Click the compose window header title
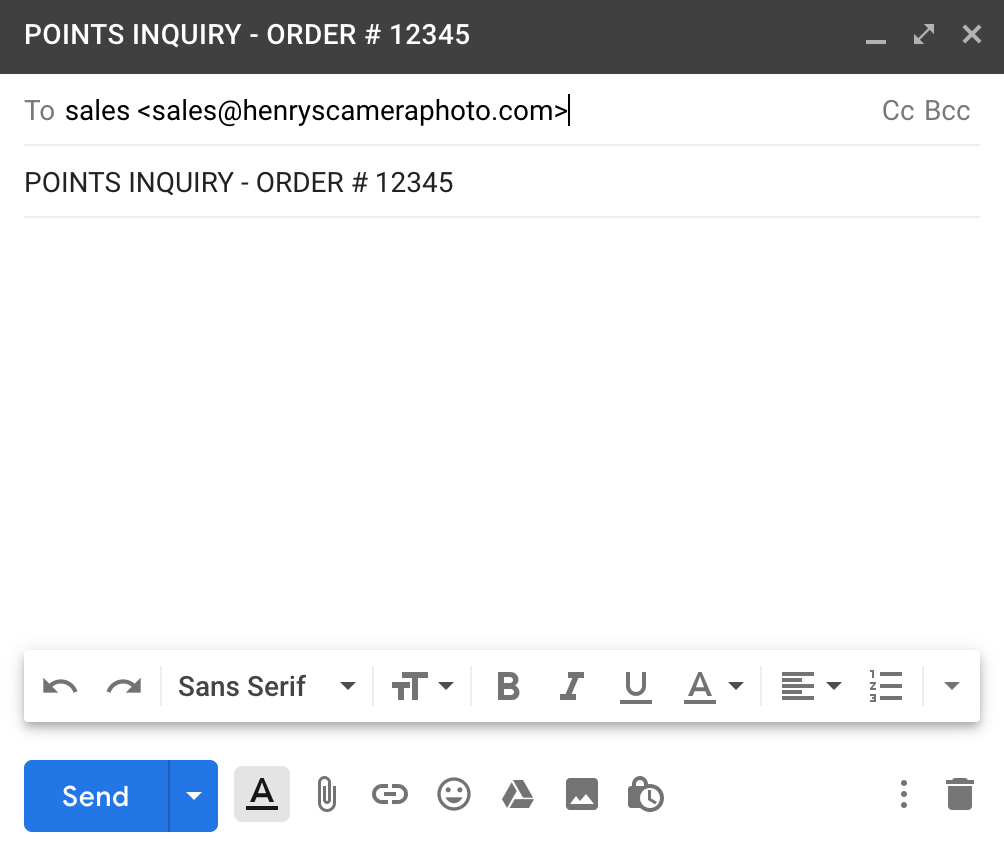Screen dimensions: 1004x854 point(247,35)
